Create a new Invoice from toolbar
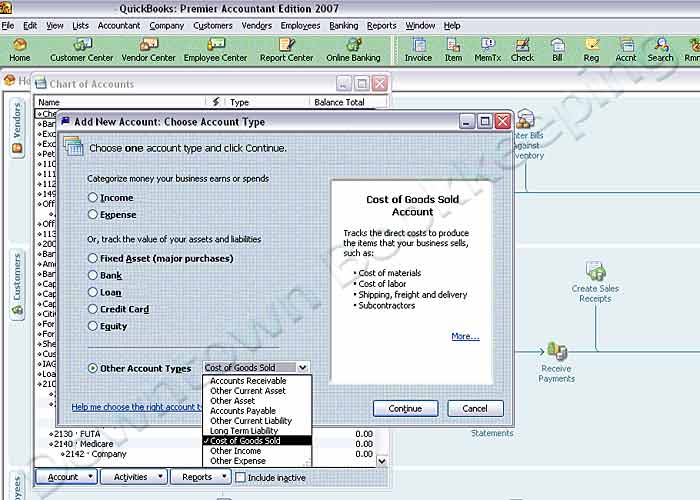 [418, 50]
